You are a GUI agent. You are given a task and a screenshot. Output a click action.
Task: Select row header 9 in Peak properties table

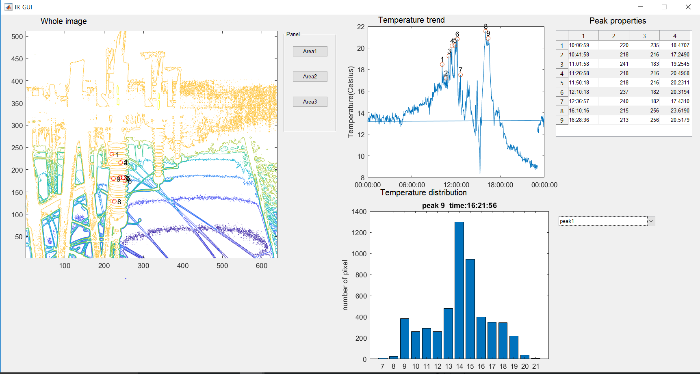pos(562,120)
